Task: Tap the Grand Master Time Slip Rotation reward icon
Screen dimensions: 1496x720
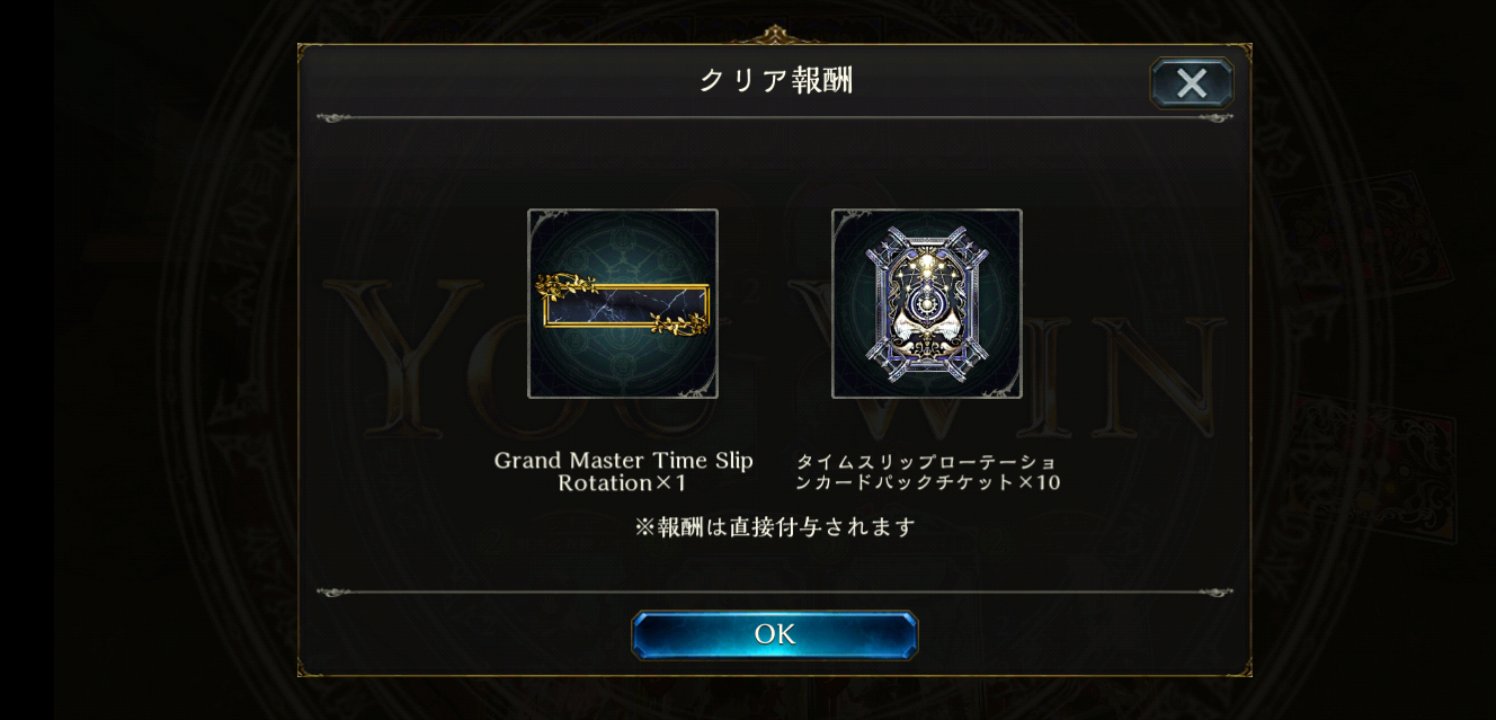Action: (623, 304)
